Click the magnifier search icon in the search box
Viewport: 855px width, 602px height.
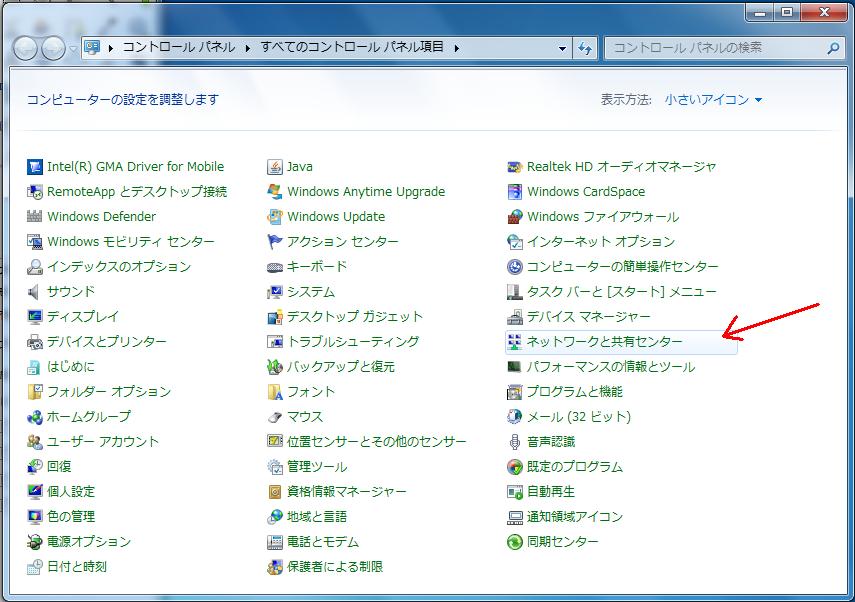(x=833, y=49)
